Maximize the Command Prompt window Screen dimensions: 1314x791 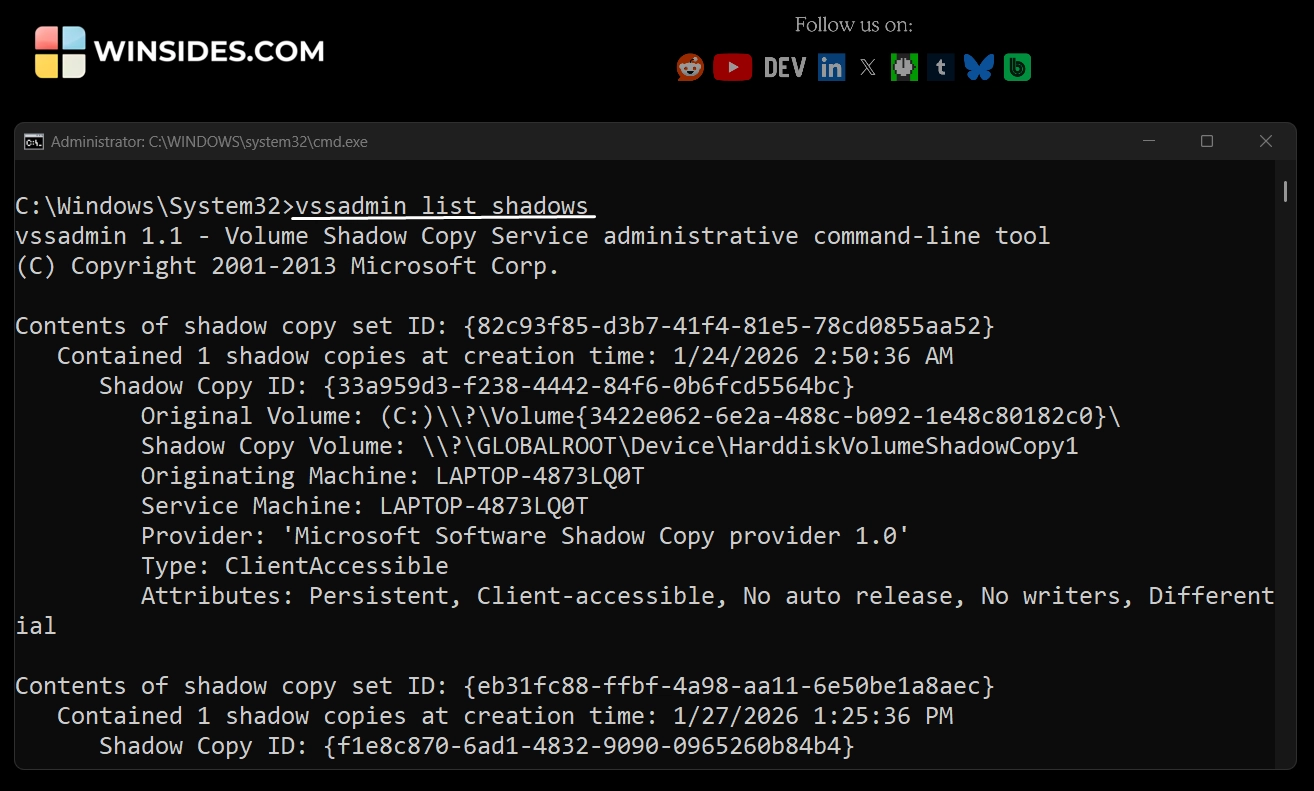tap(1207, 142)
